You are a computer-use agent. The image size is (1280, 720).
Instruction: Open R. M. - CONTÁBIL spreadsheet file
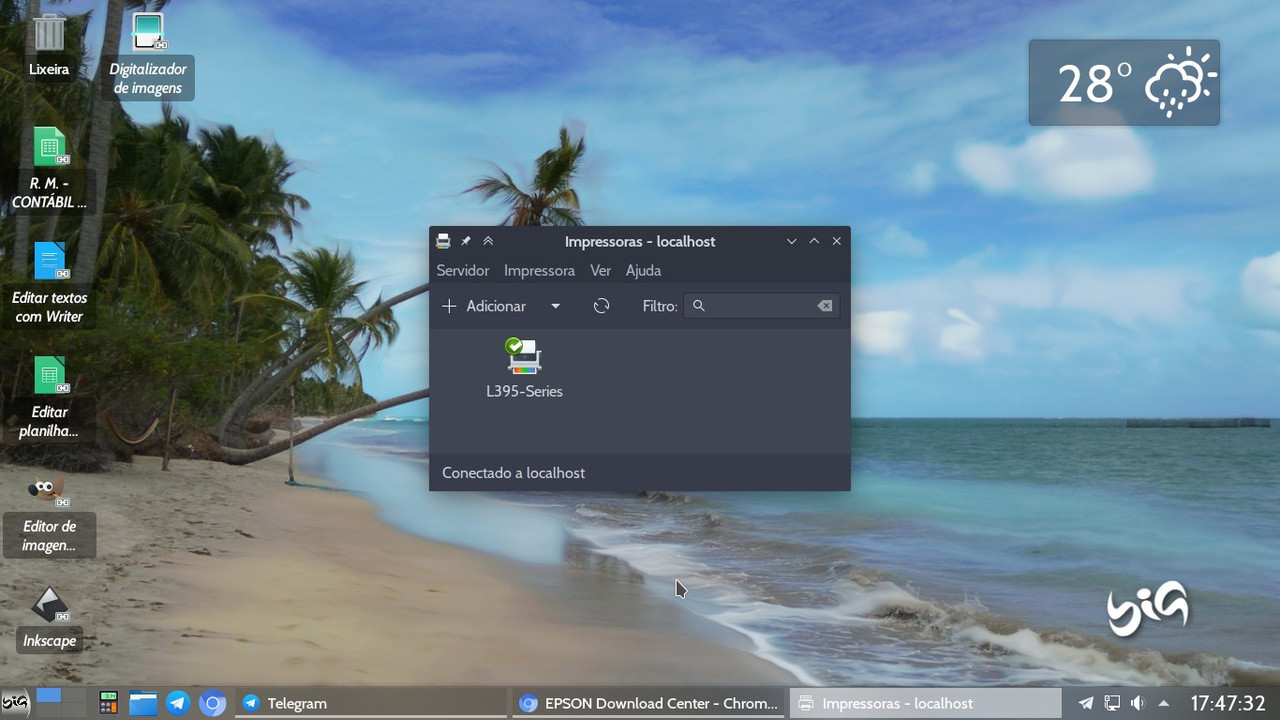tap(49, 168)
